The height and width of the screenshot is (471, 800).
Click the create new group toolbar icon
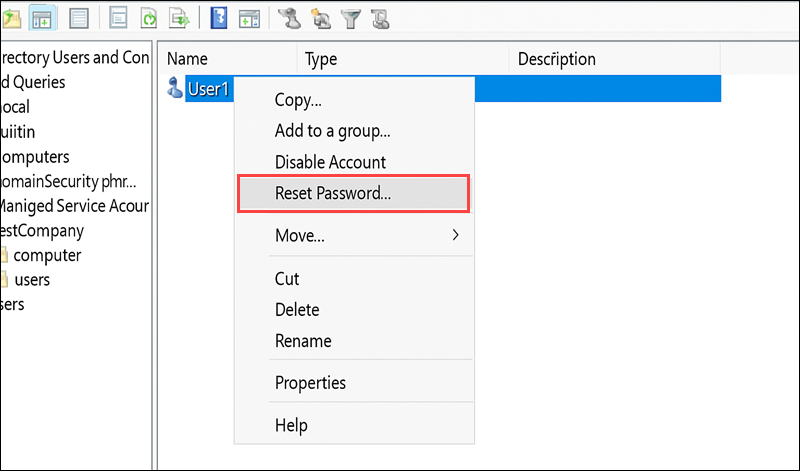pos(321,19)
